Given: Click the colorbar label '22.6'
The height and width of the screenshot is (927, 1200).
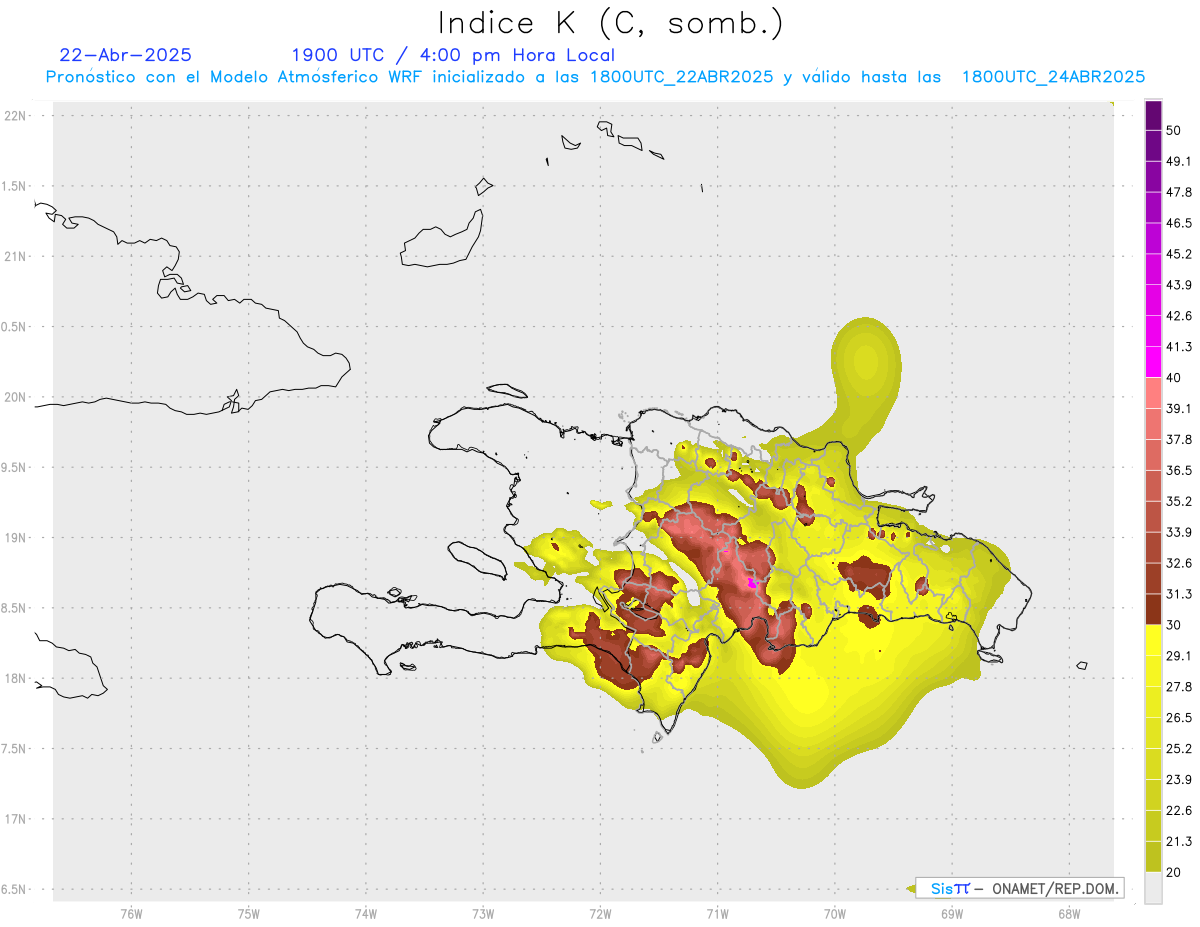Looking at the screenshot, I should [1179, 810].
